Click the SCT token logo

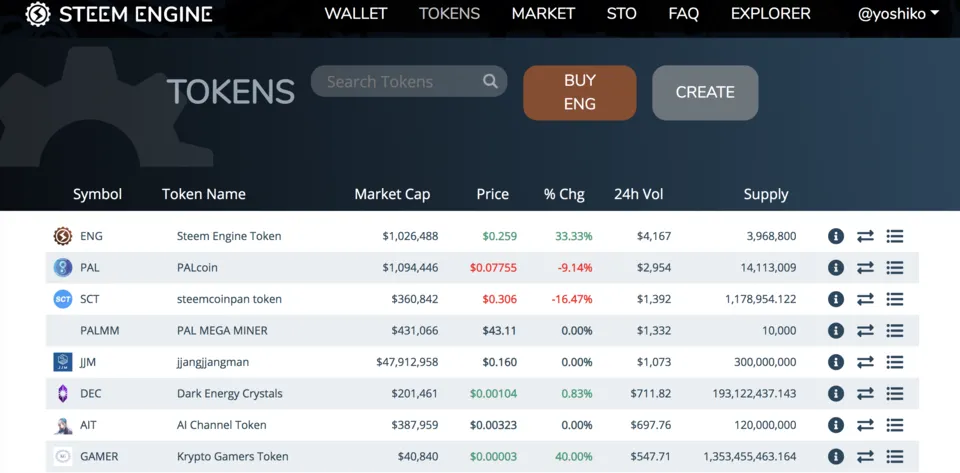tap(62, 299)
